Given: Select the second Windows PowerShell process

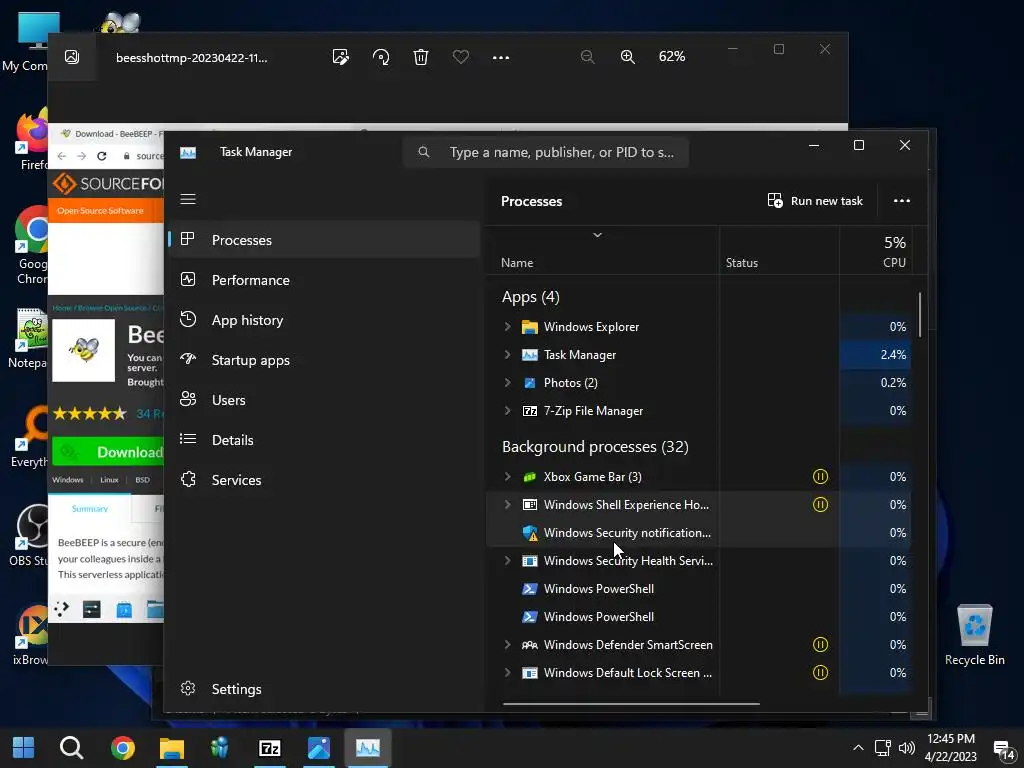Looking at the screenshot, I should click(699, 617).
